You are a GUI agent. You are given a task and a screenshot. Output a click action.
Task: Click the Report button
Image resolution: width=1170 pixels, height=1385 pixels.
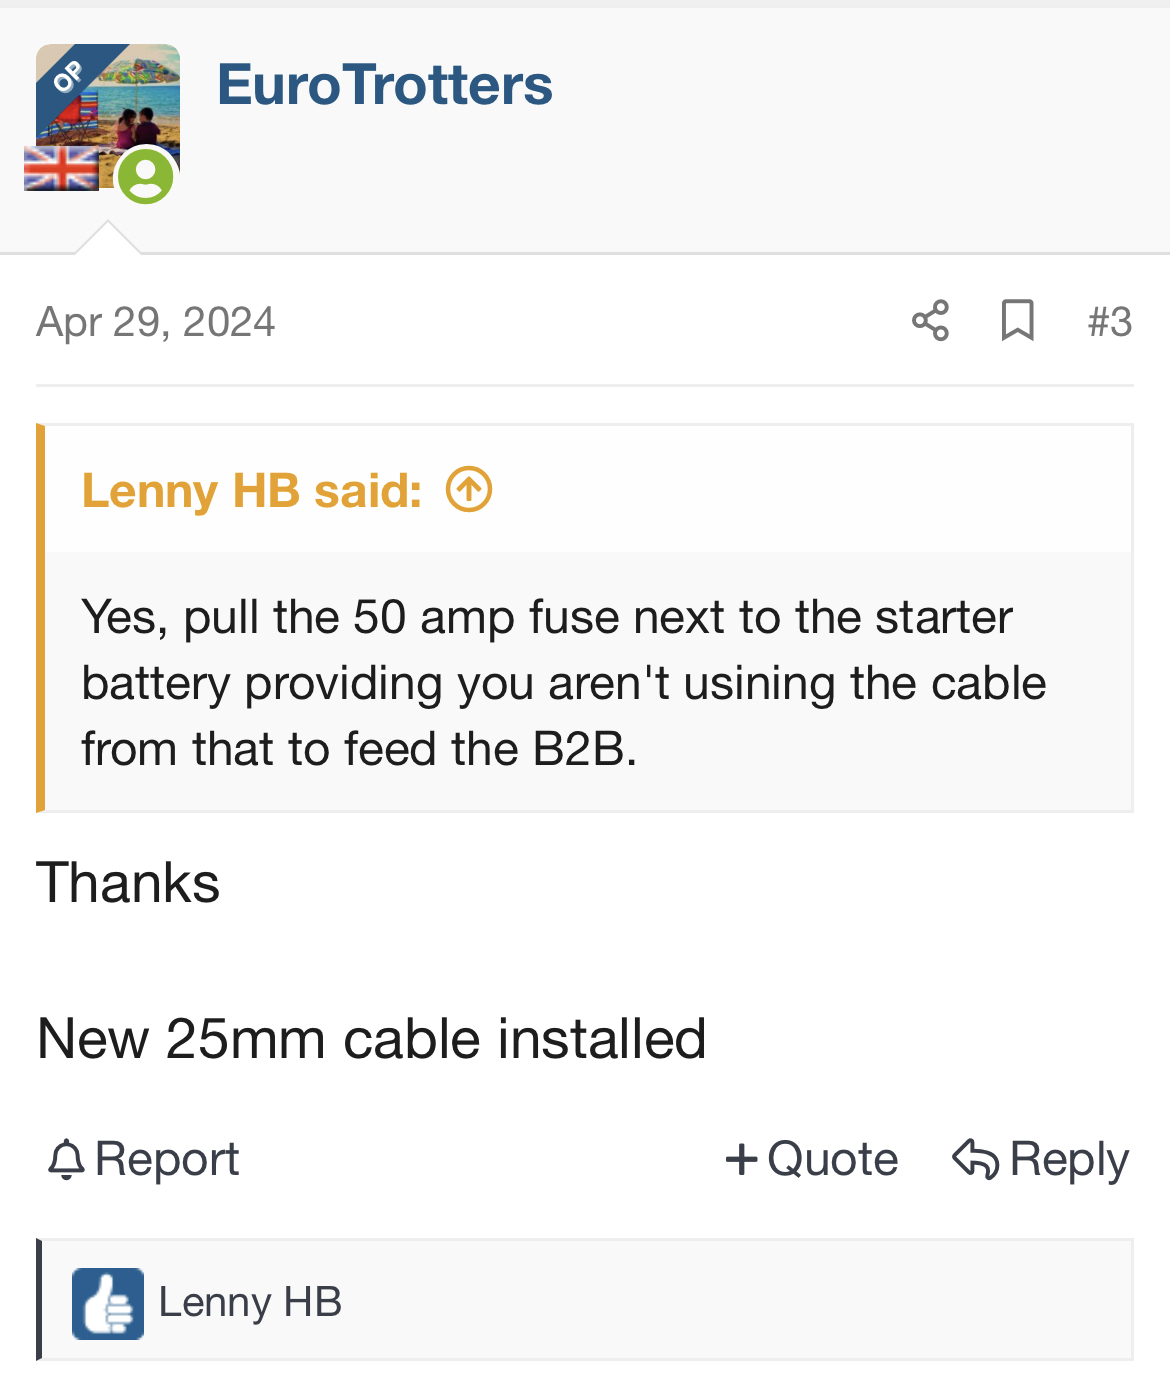(x=144, y=1160)
